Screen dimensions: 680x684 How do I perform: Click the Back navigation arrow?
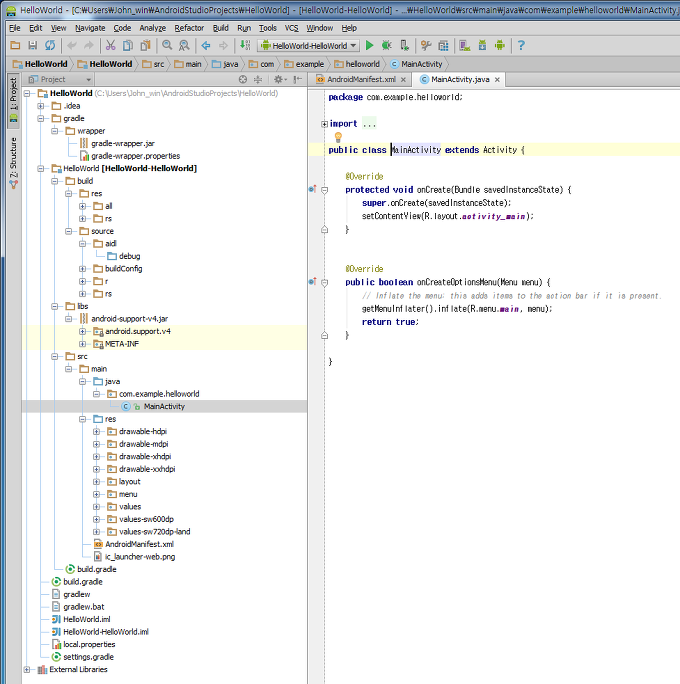coord(206,45)
